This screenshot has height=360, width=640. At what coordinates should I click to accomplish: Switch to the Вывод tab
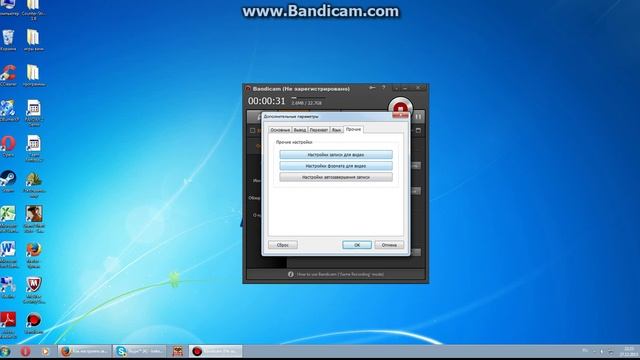click(x=300, y=130)
